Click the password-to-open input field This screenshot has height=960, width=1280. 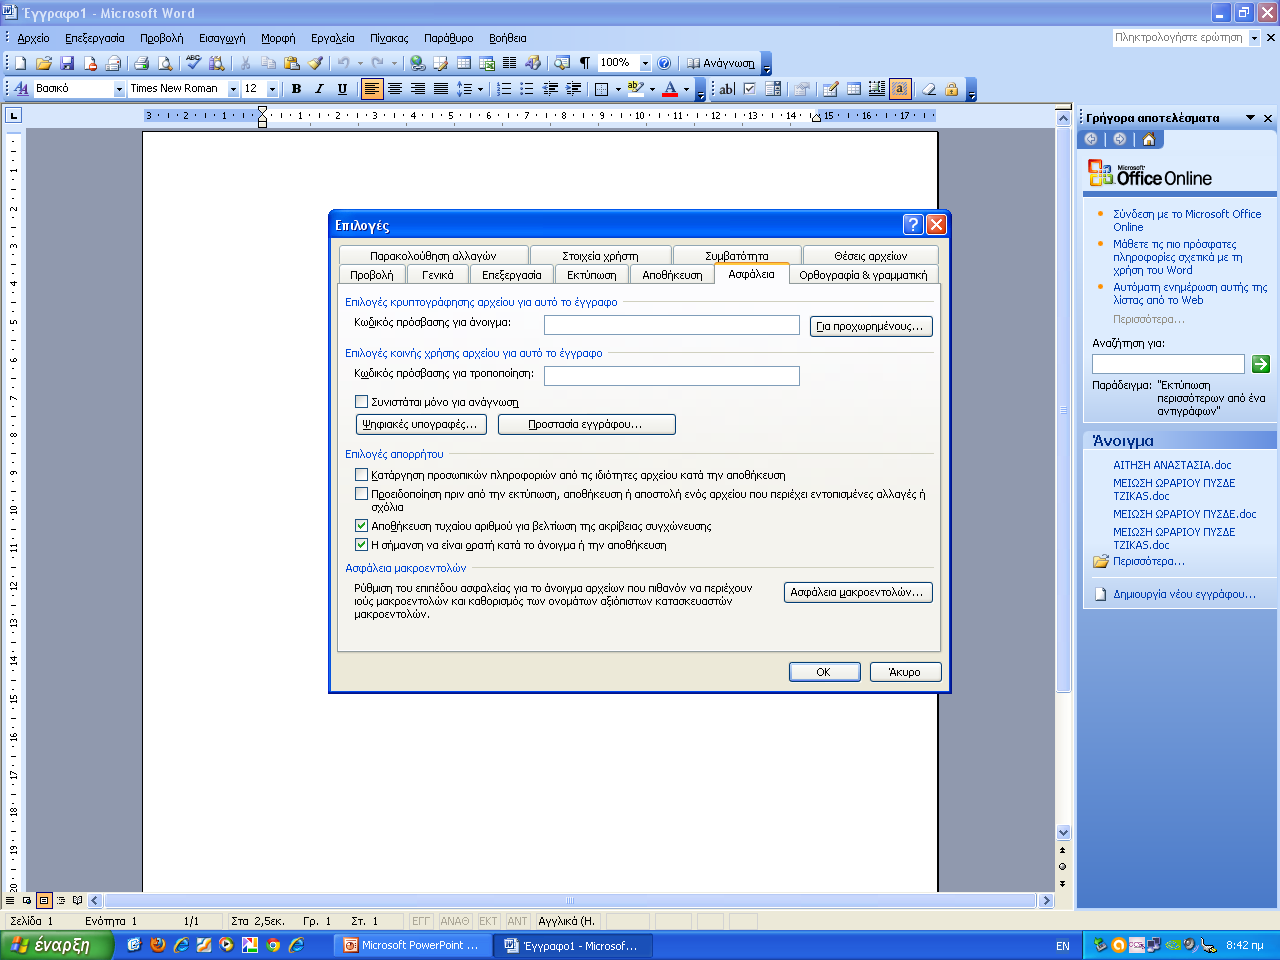[672, 325]
